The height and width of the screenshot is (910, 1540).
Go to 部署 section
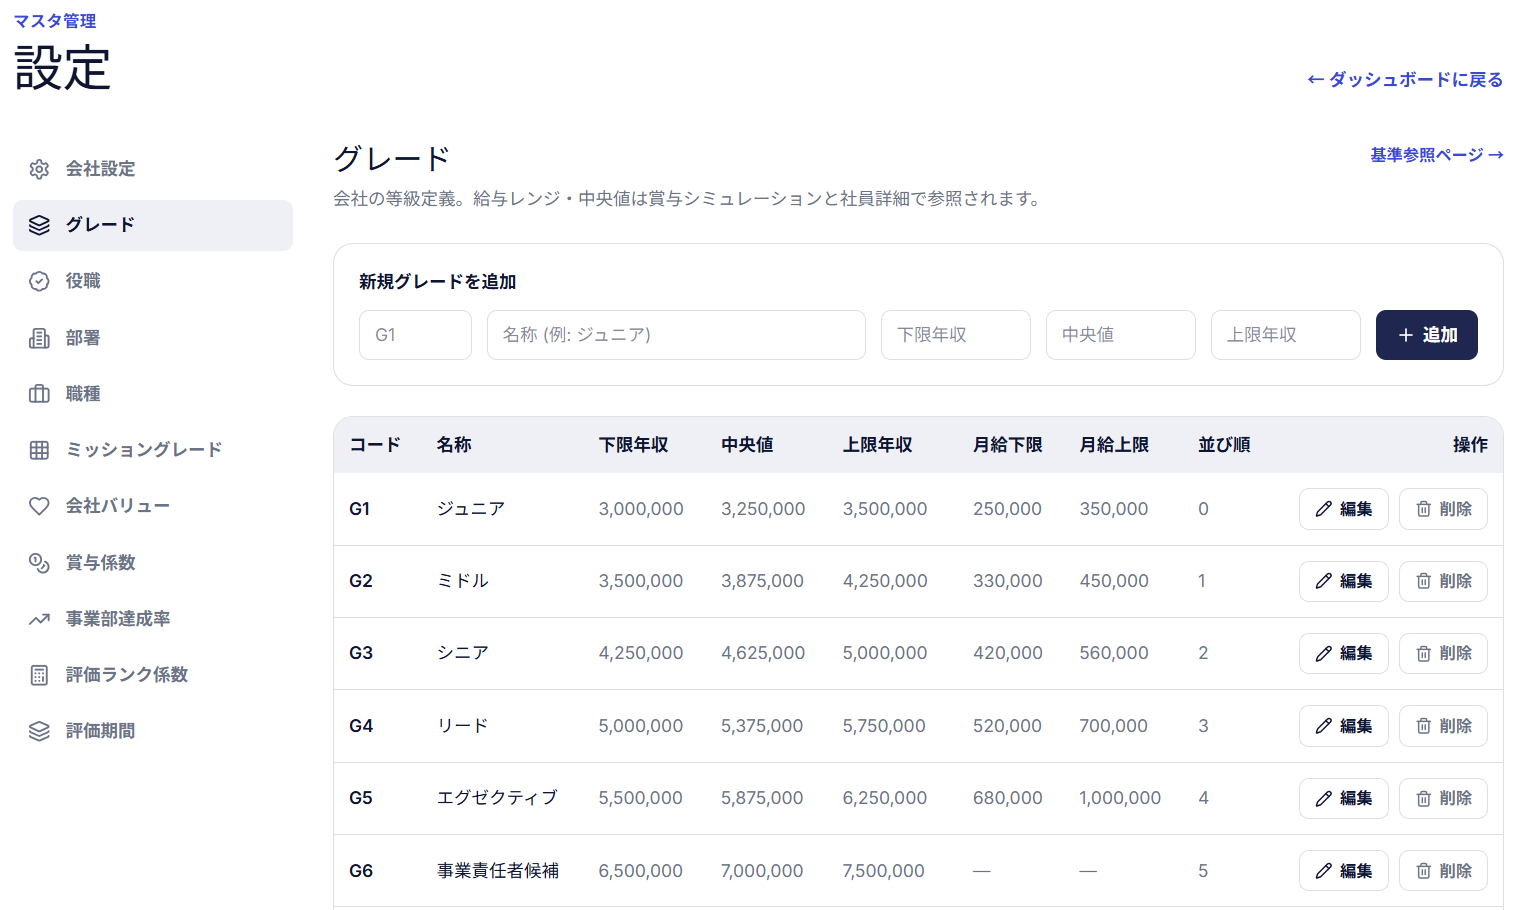153,338
